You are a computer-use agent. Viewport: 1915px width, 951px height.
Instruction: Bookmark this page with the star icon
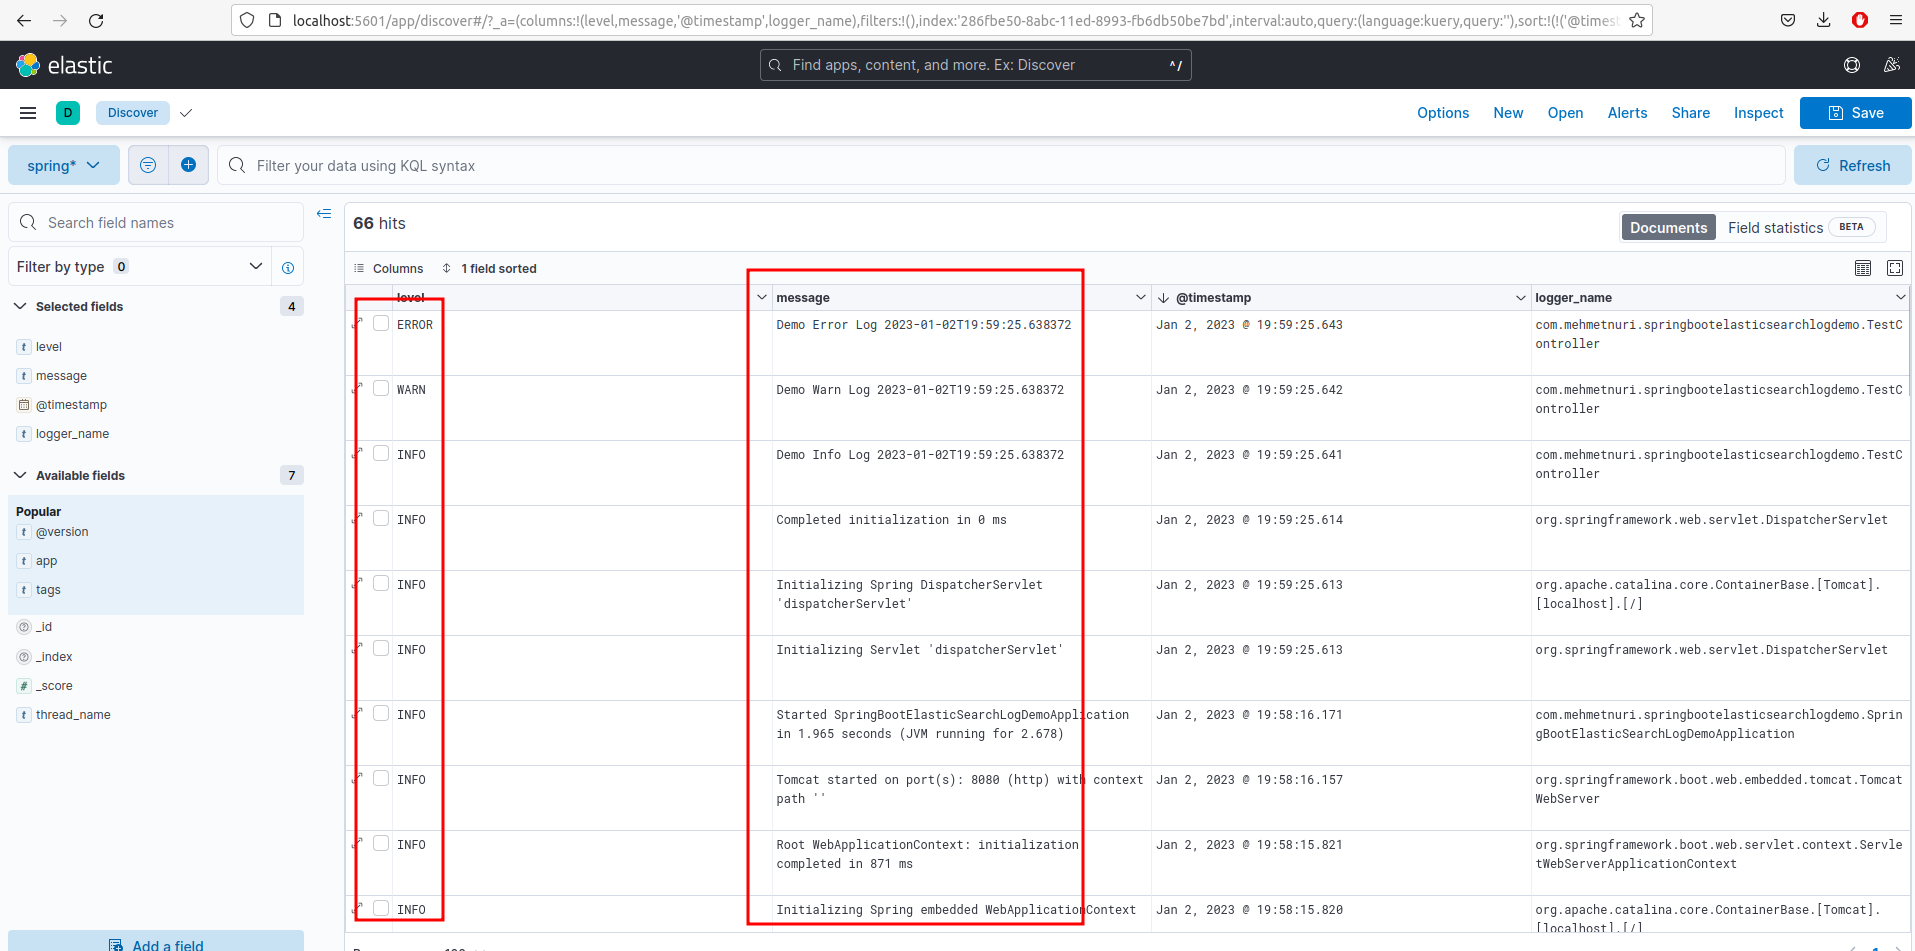1637,20
